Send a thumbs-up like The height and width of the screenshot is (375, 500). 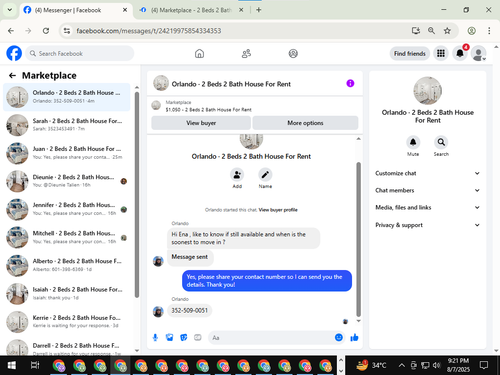click(354, 338)
